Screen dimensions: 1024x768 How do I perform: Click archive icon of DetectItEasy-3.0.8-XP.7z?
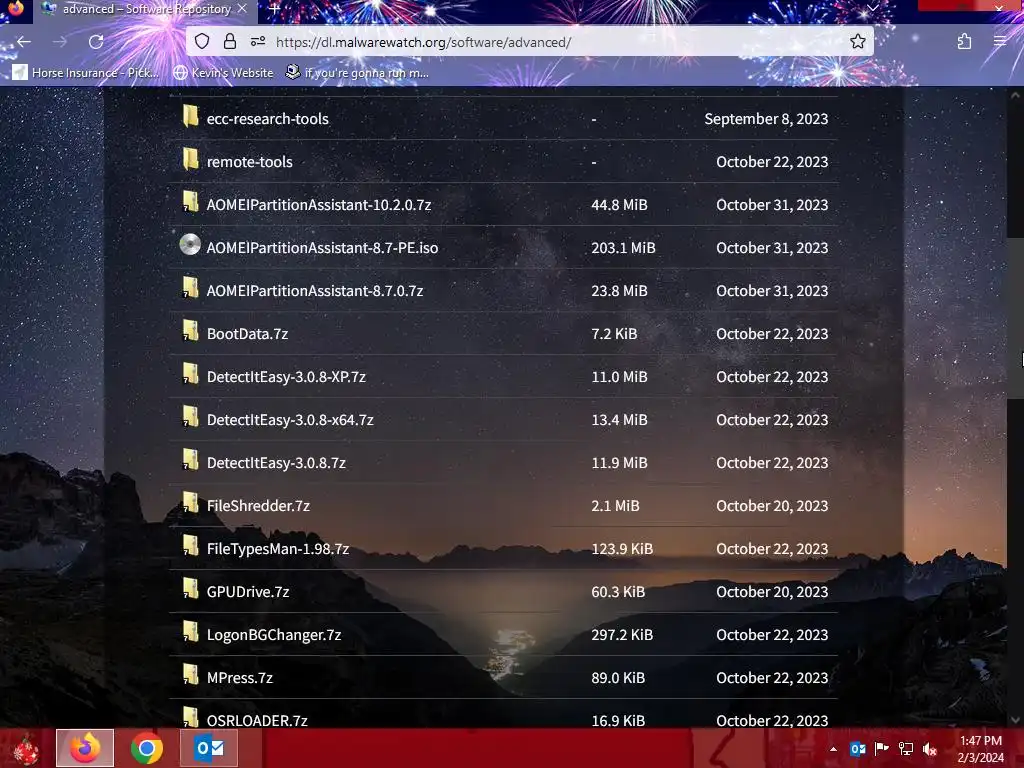(x=190, y=374)
